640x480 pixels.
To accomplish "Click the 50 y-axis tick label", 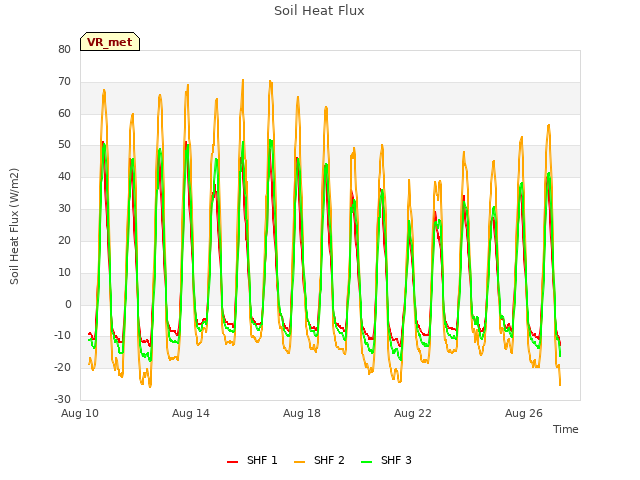I will pos(64,144).
